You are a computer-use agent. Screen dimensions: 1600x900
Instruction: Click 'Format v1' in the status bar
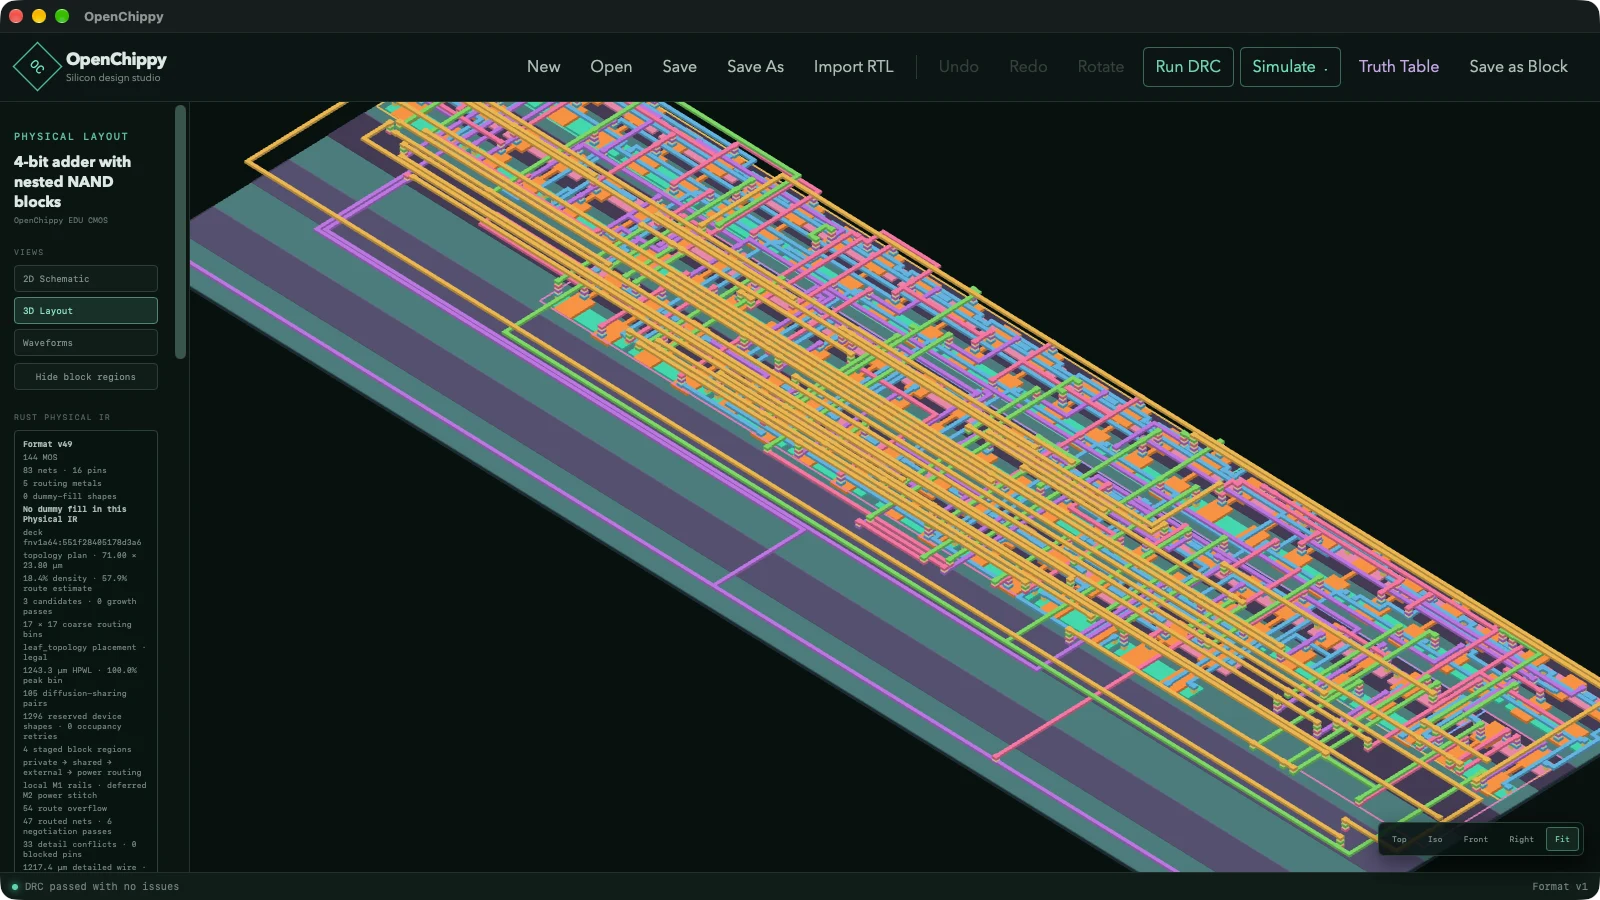pyautogui.click(x=1560, y=887)
